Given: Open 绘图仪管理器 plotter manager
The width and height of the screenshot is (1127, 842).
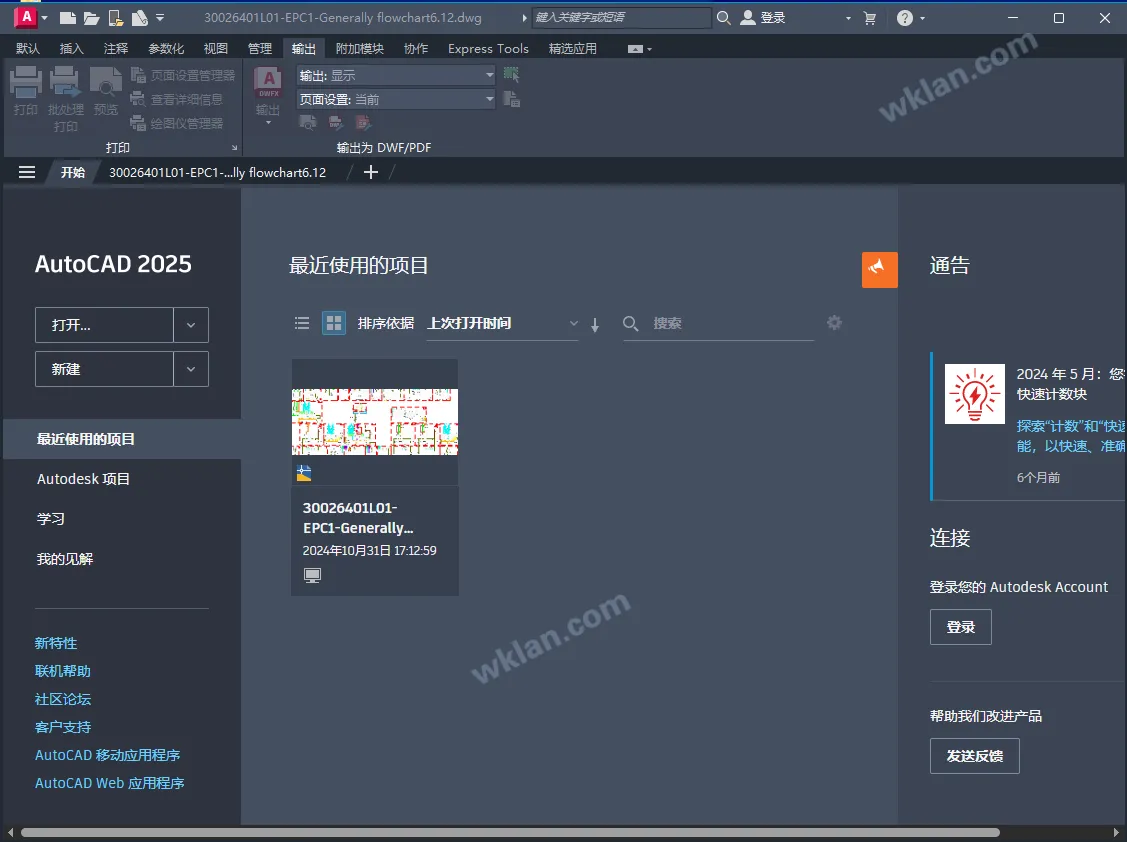Looking at the screenshot, I should point(177,124).
